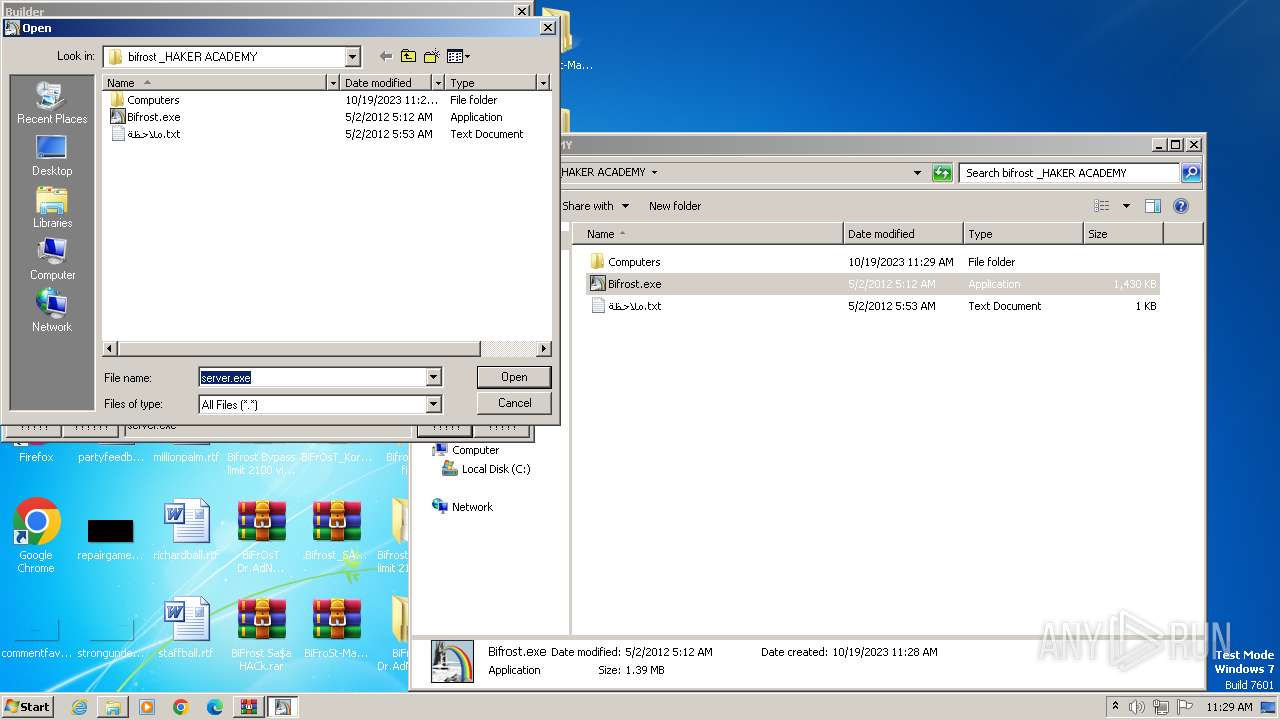
Task: Sort Explorer list by Date modified
Action: click(x=904, y=234)
